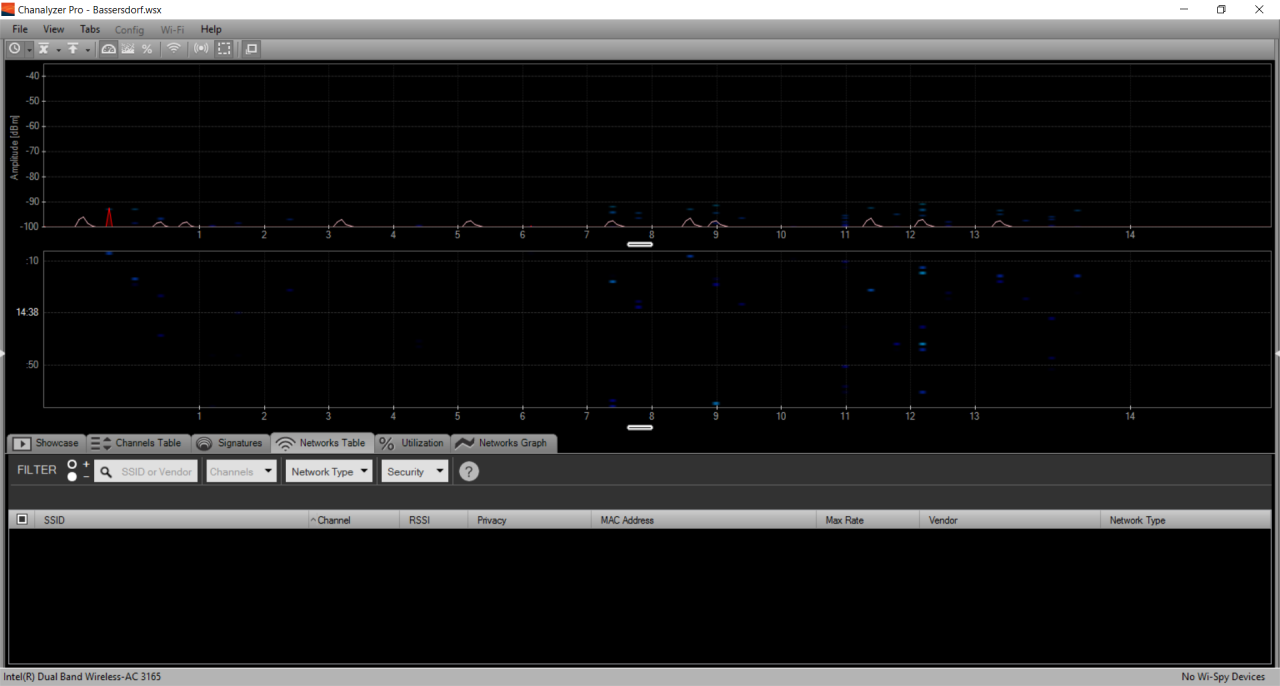Viewport: 1280px width, 686px height.
Task: Select the gauge density view icon
Action: (x=109, y=48)
